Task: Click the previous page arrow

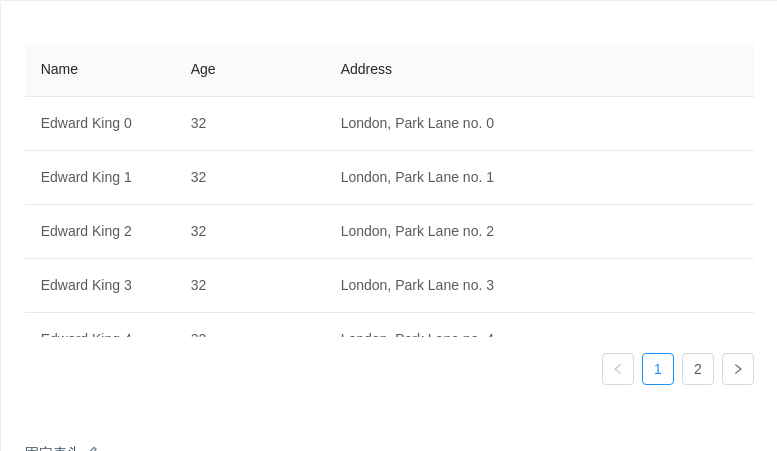Action: click(618, 369)
